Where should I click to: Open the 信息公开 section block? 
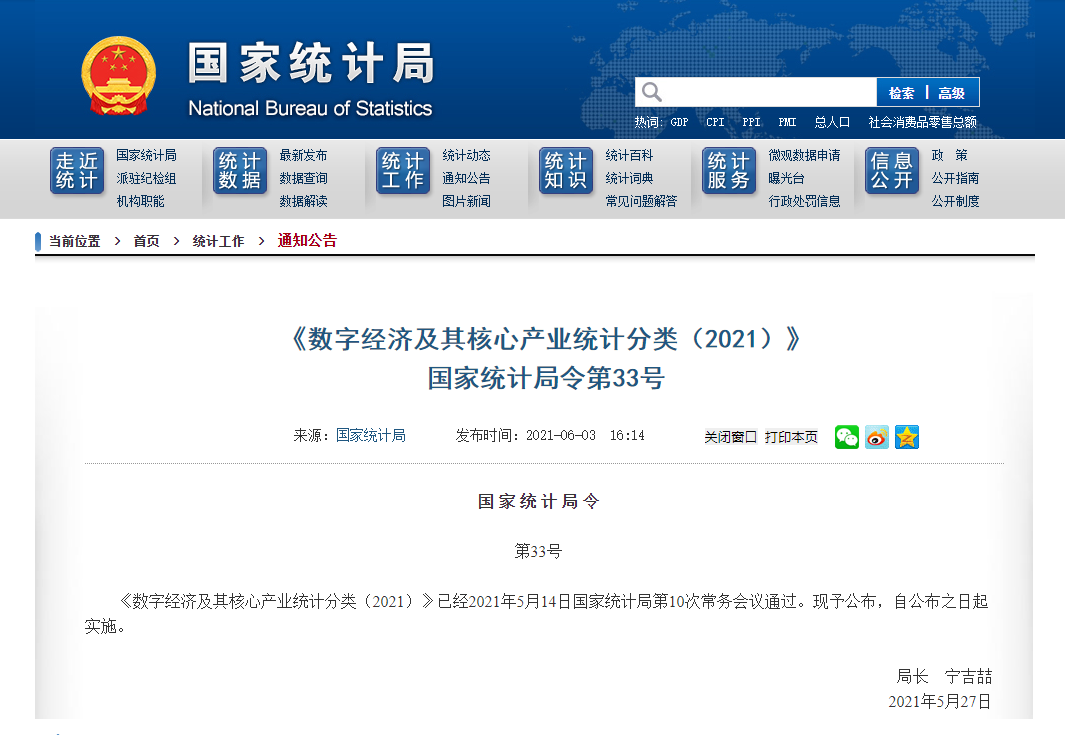(891, 170)
